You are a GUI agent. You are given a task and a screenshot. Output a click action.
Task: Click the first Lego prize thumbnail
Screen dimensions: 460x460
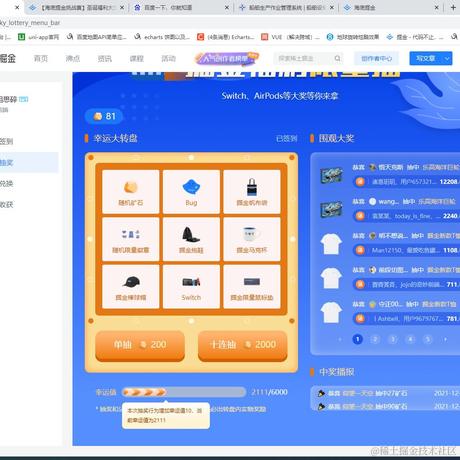point(331,175)
